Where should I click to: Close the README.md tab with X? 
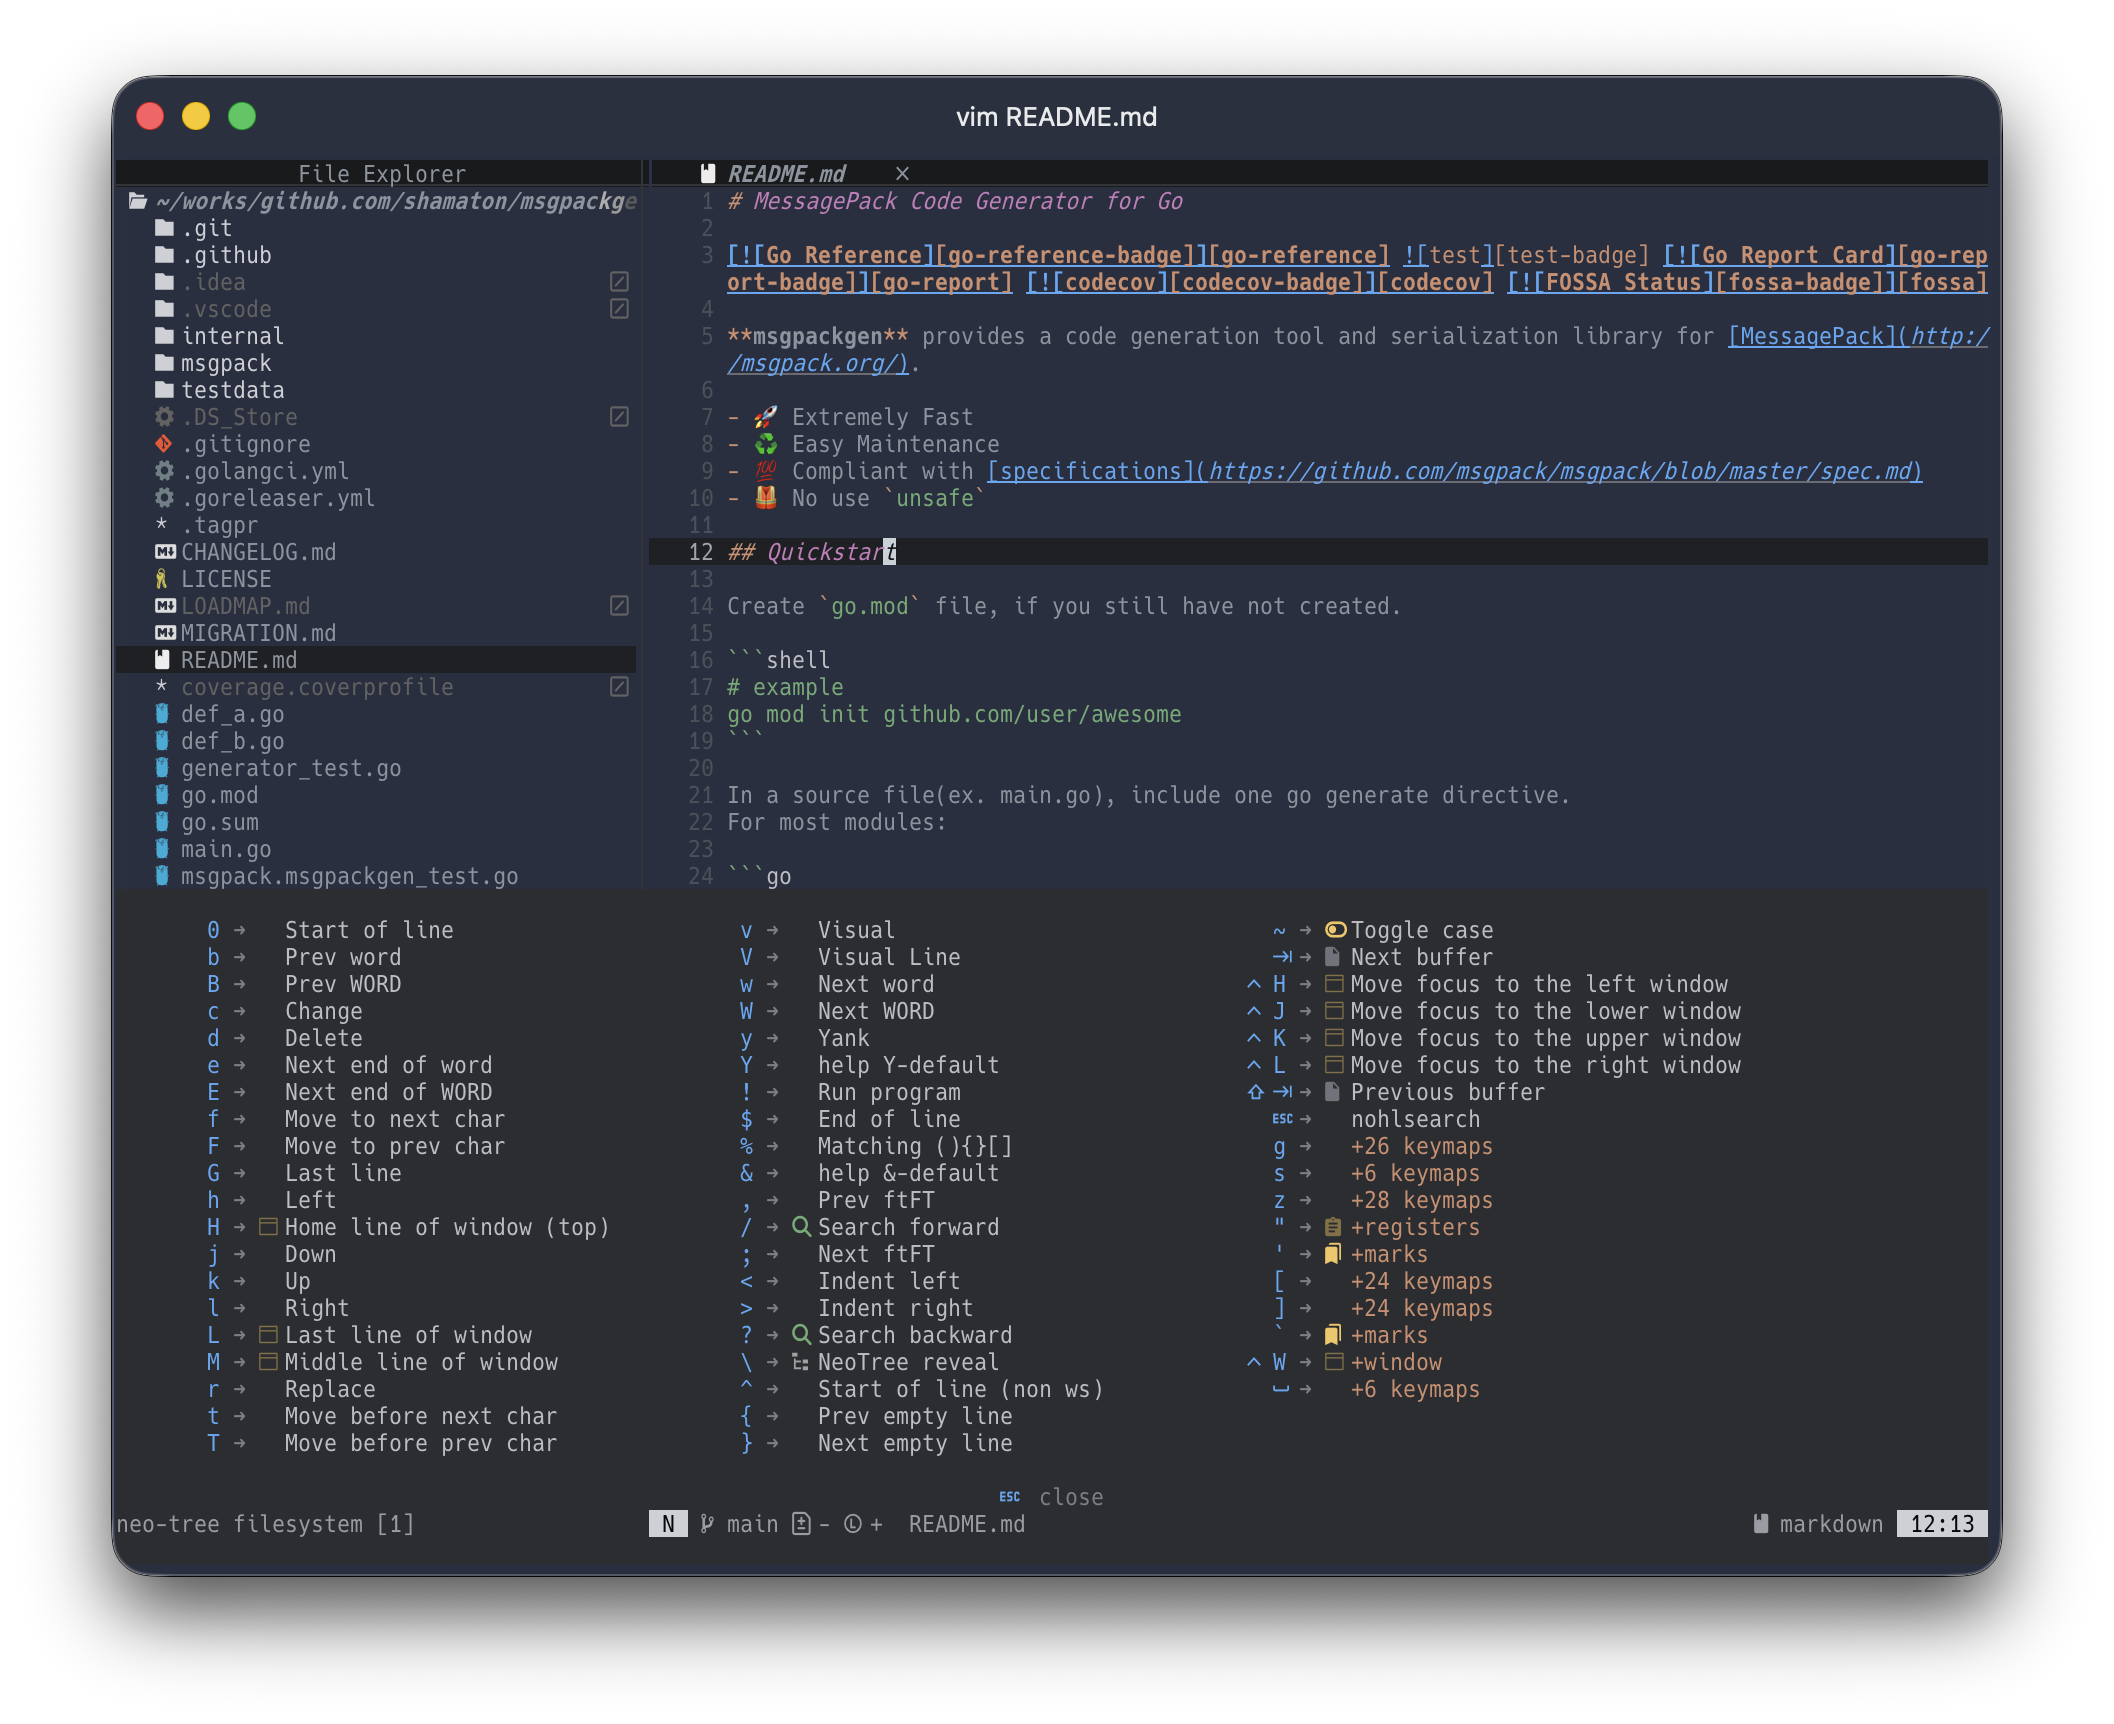coord(902,173)
